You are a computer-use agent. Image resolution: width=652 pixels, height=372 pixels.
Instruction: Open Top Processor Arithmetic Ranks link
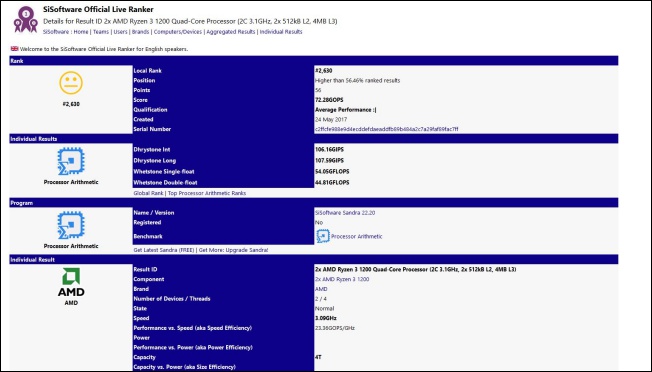[207, 193]
